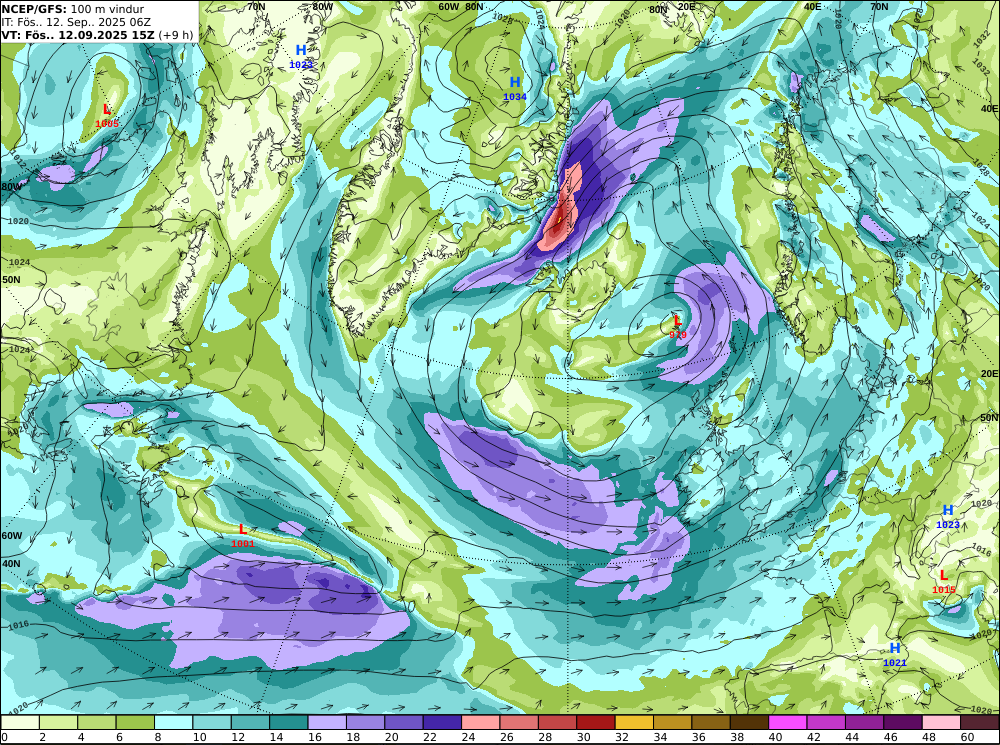Click the '80N 20E' label at the top
The height and width of the screenshot is (745, 1000).
click(672, 9)
